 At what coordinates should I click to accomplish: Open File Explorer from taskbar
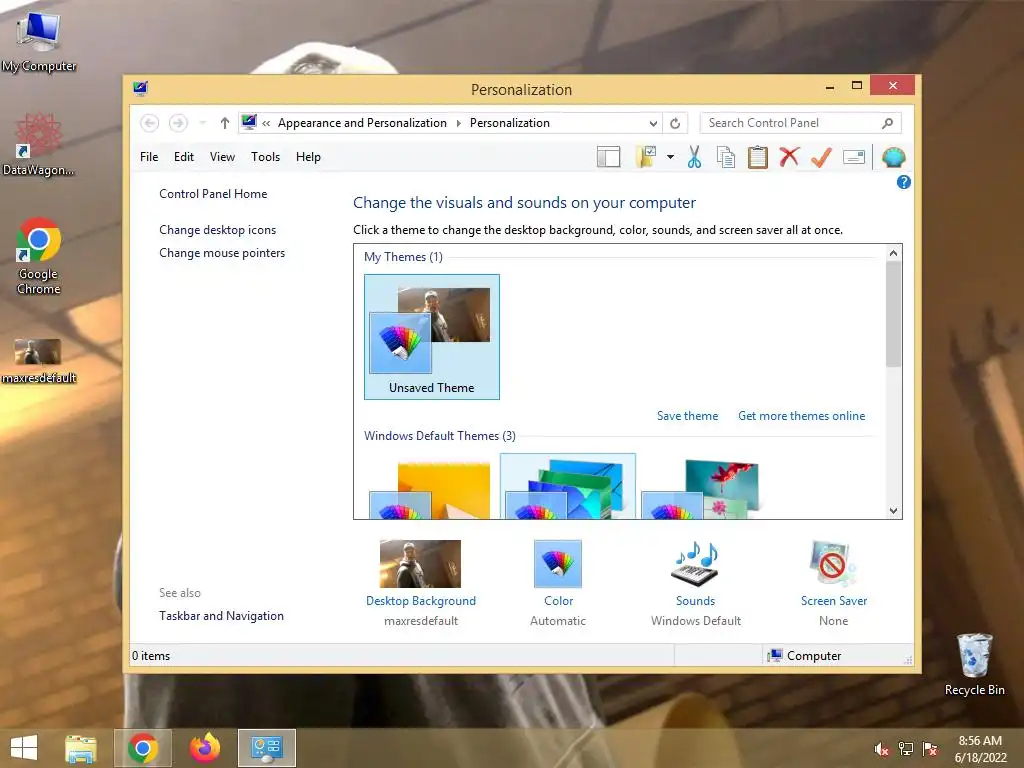(x=81, y=748)
